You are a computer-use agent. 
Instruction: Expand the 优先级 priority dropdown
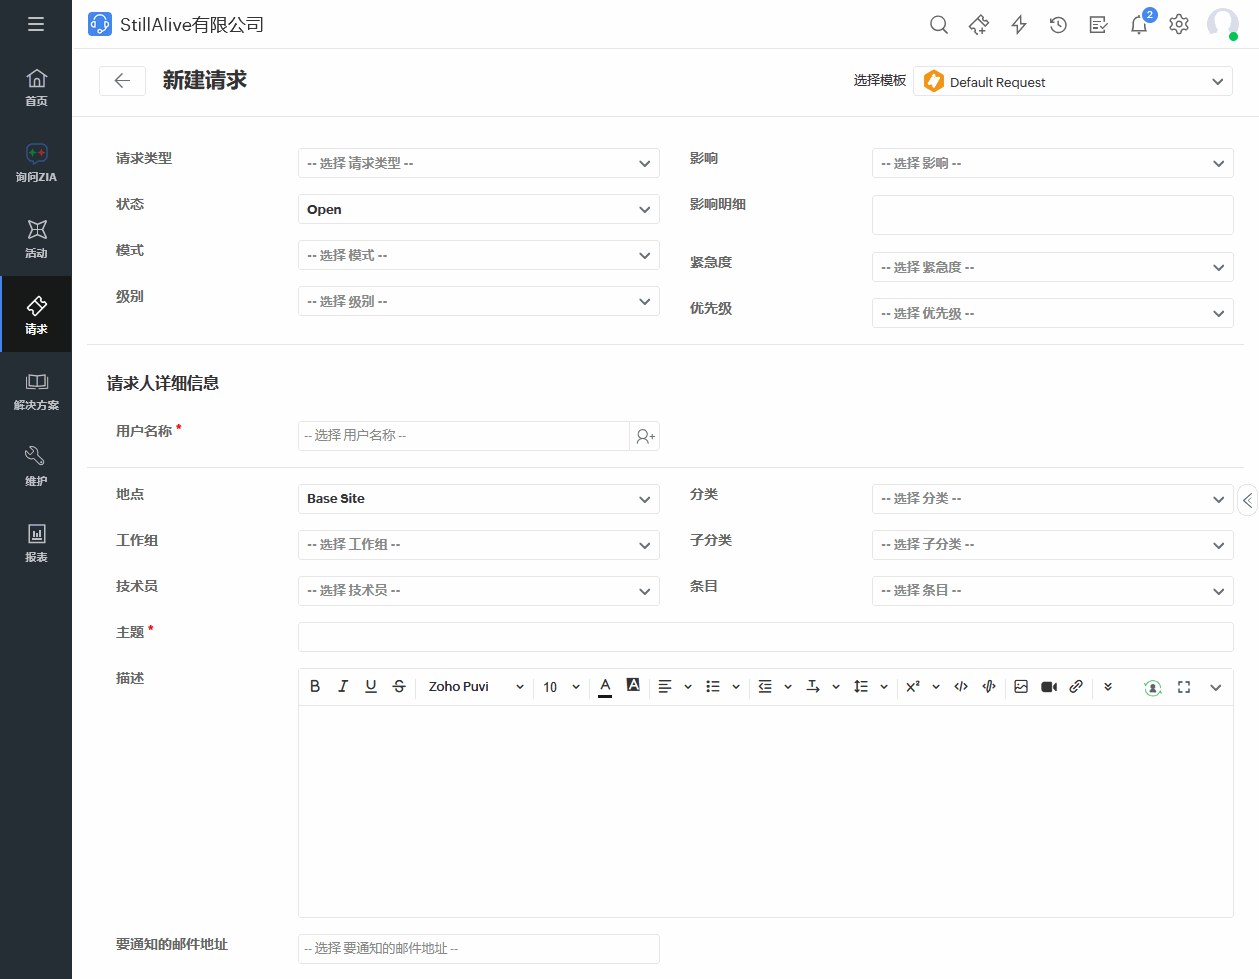(x=1052, y=314)
